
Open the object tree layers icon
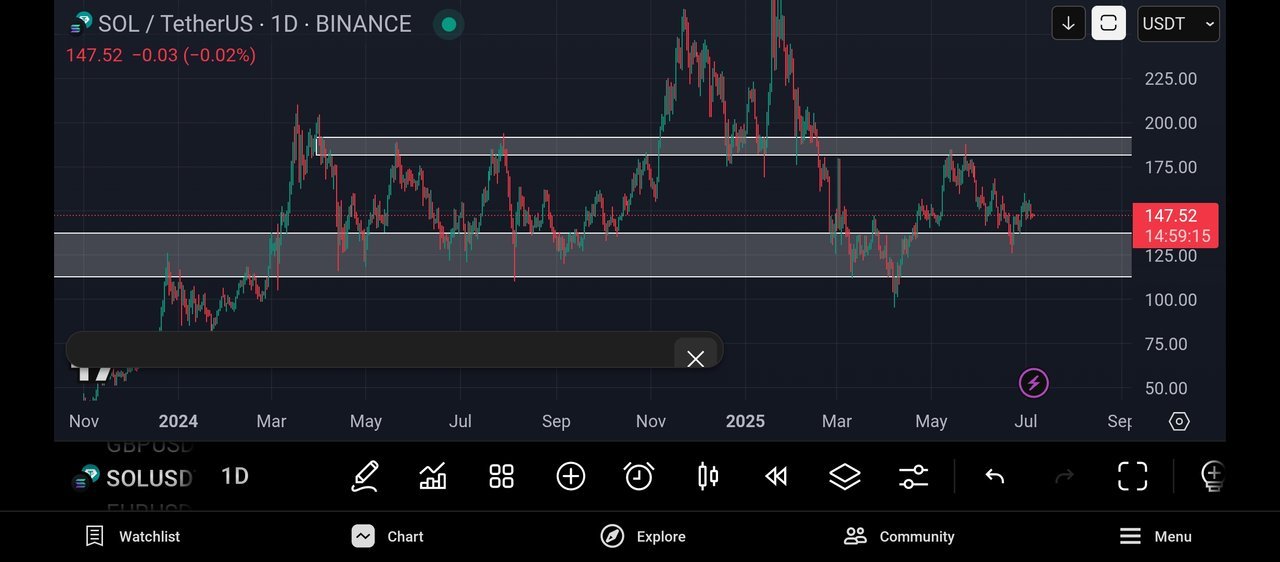click(x=845, y=476)
